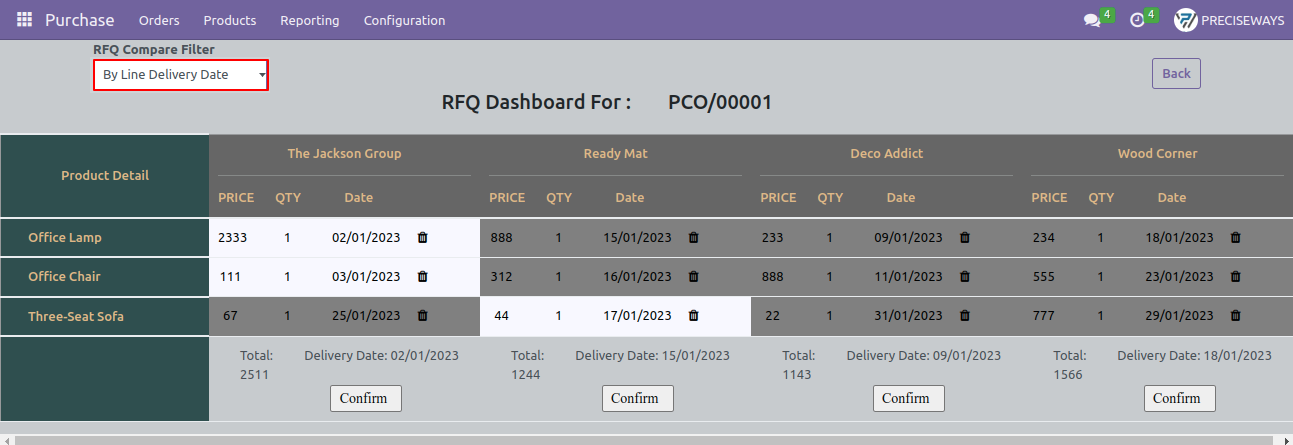Delete Ready Mat Three-Seat Sofa line
Viewport: 1293px width, 445px height.
(693, 316)
